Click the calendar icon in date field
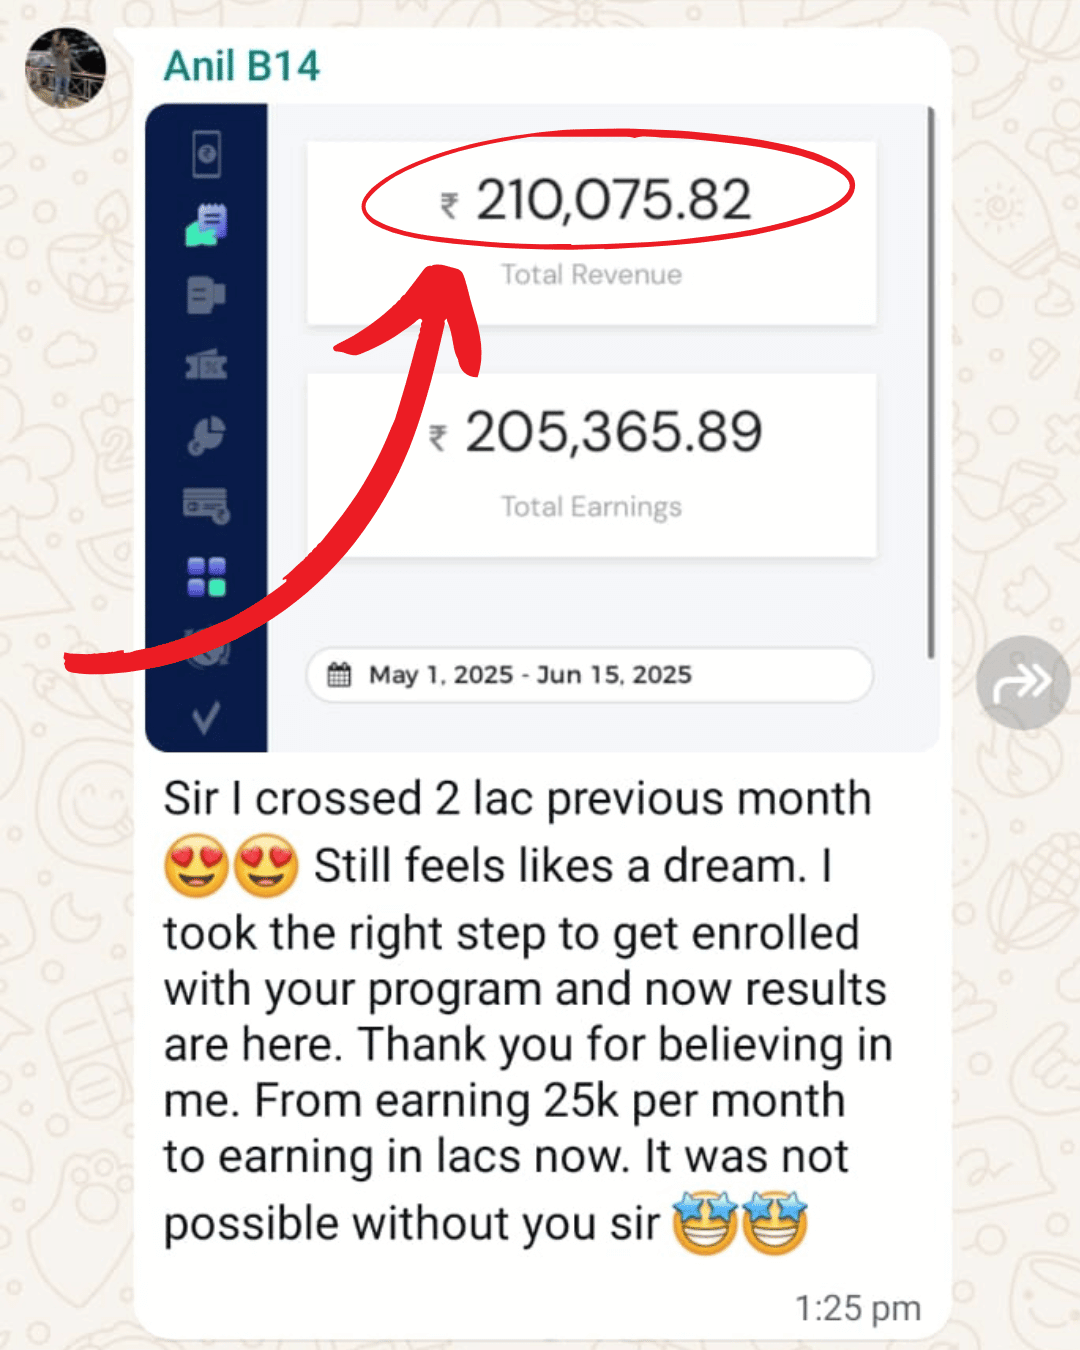 [340, 675]
